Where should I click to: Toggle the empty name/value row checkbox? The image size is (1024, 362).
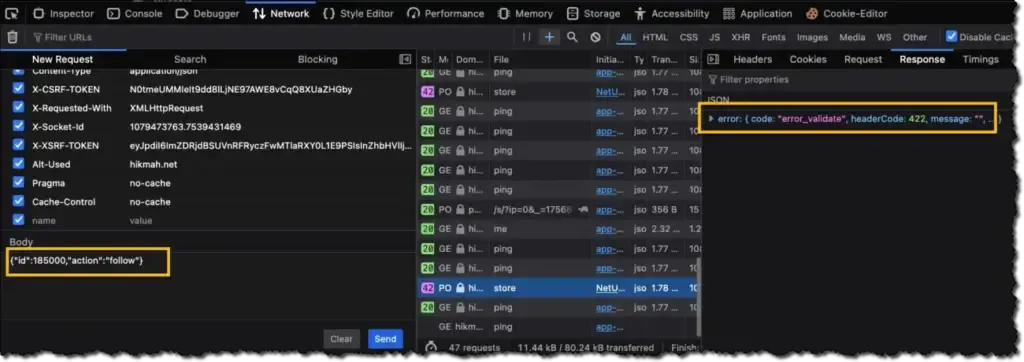18,220
